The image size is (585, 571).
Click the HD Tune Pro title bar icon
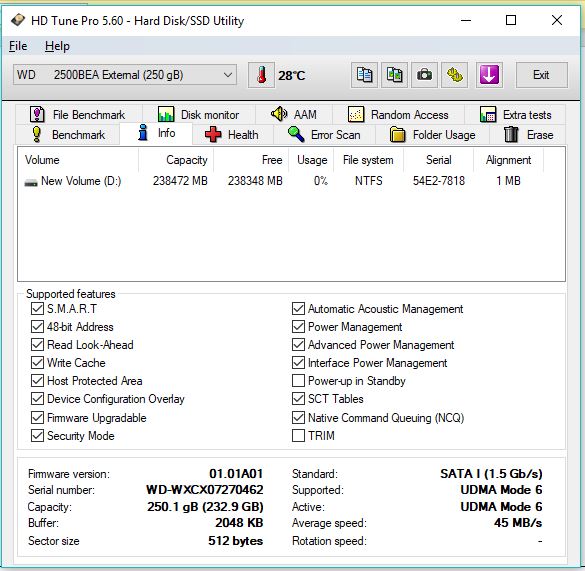click(x=17, y=20)
